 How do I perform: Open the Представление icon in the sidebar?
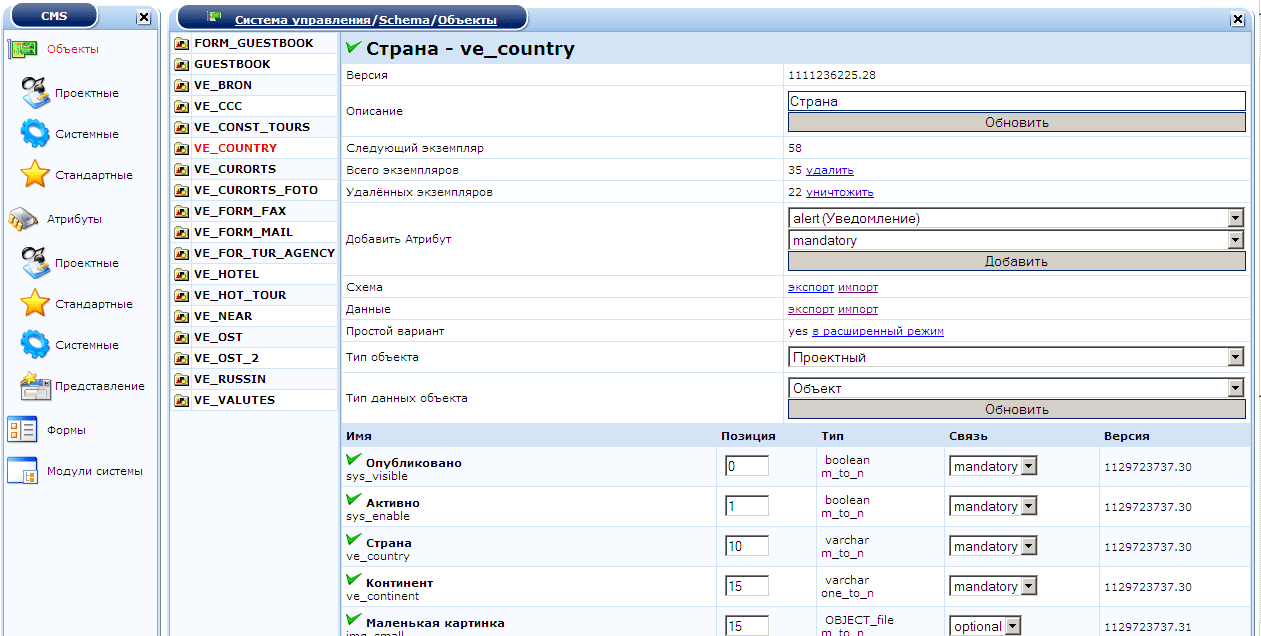click(35, 385)
